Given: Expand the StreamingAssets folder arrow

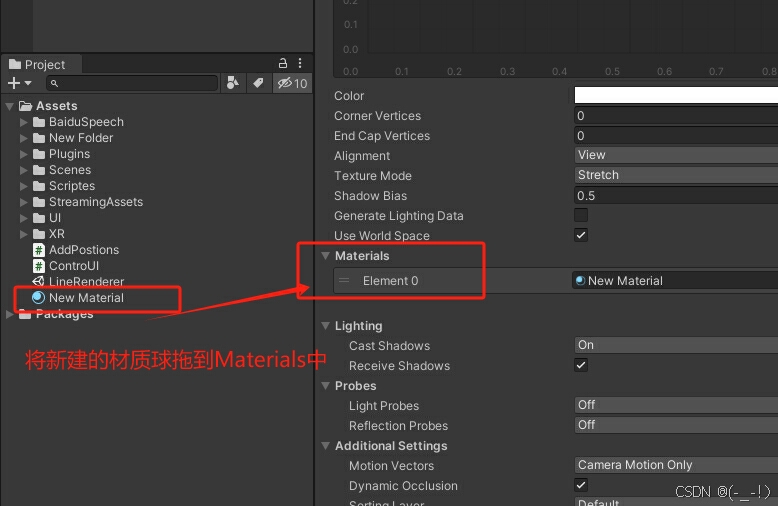Looking at the screenshot, I should coord(23,202).
